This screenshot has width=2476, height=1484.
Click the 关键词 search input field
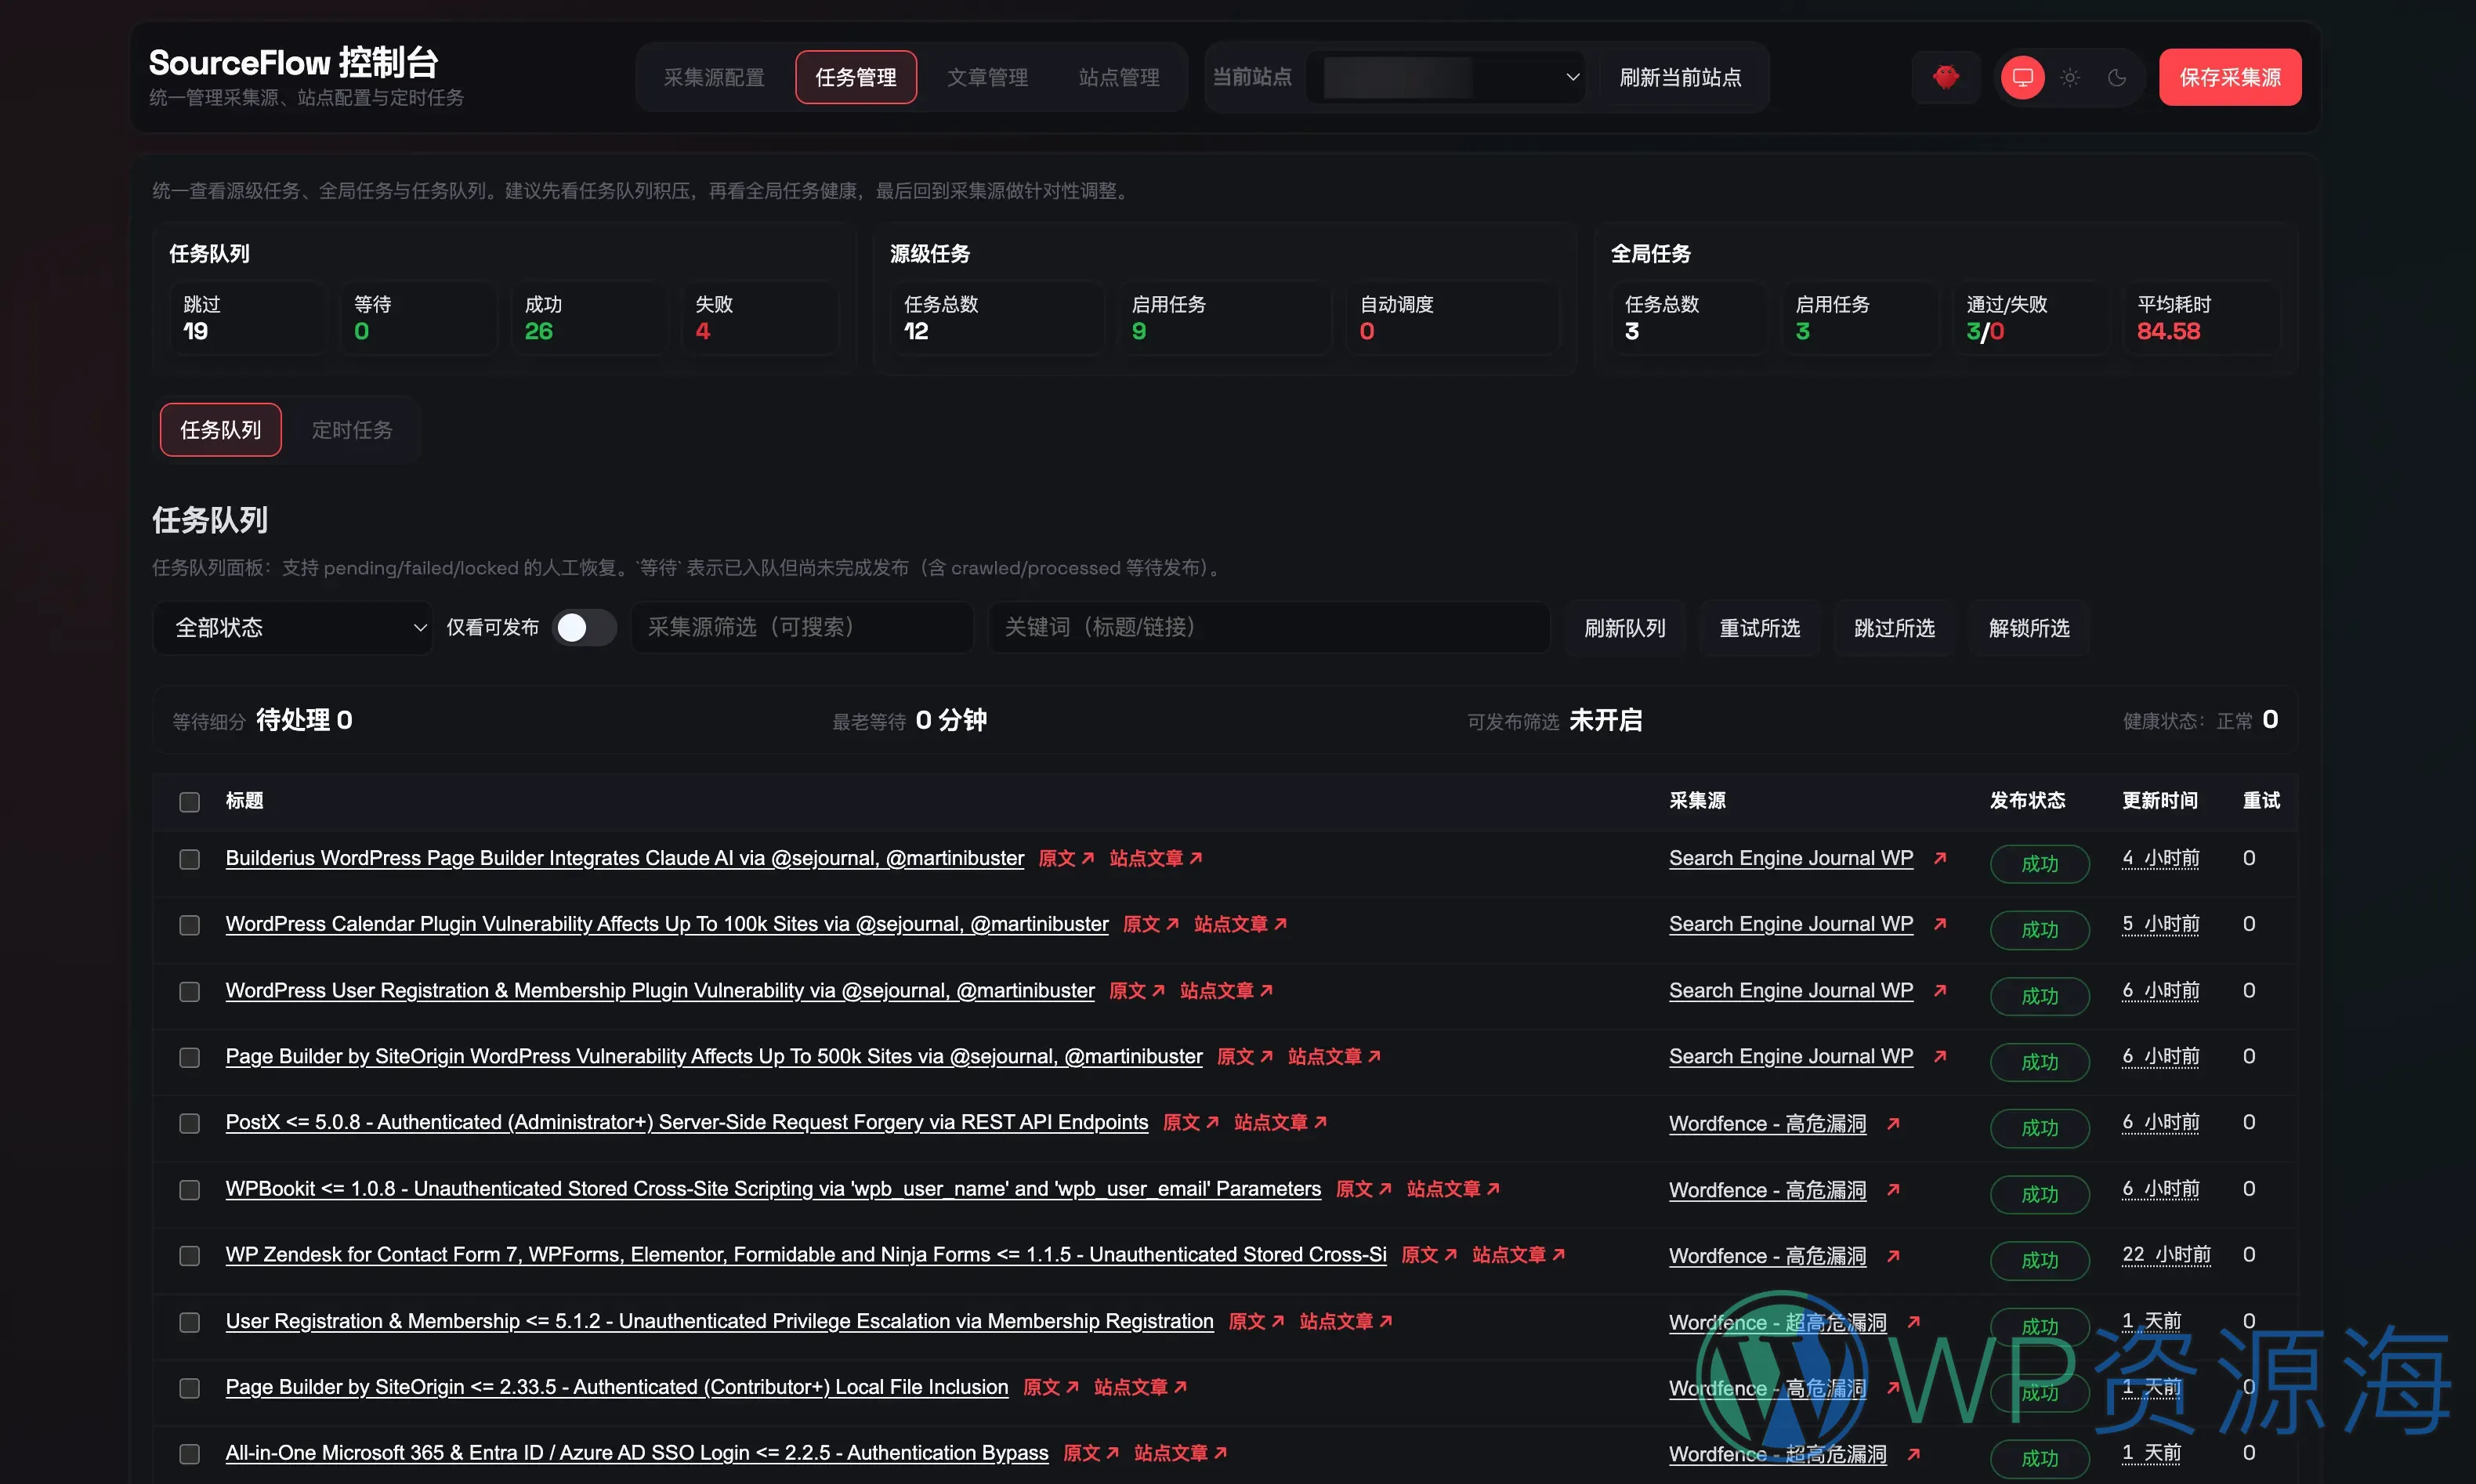pyautogui.click(x=1267, y=627)
